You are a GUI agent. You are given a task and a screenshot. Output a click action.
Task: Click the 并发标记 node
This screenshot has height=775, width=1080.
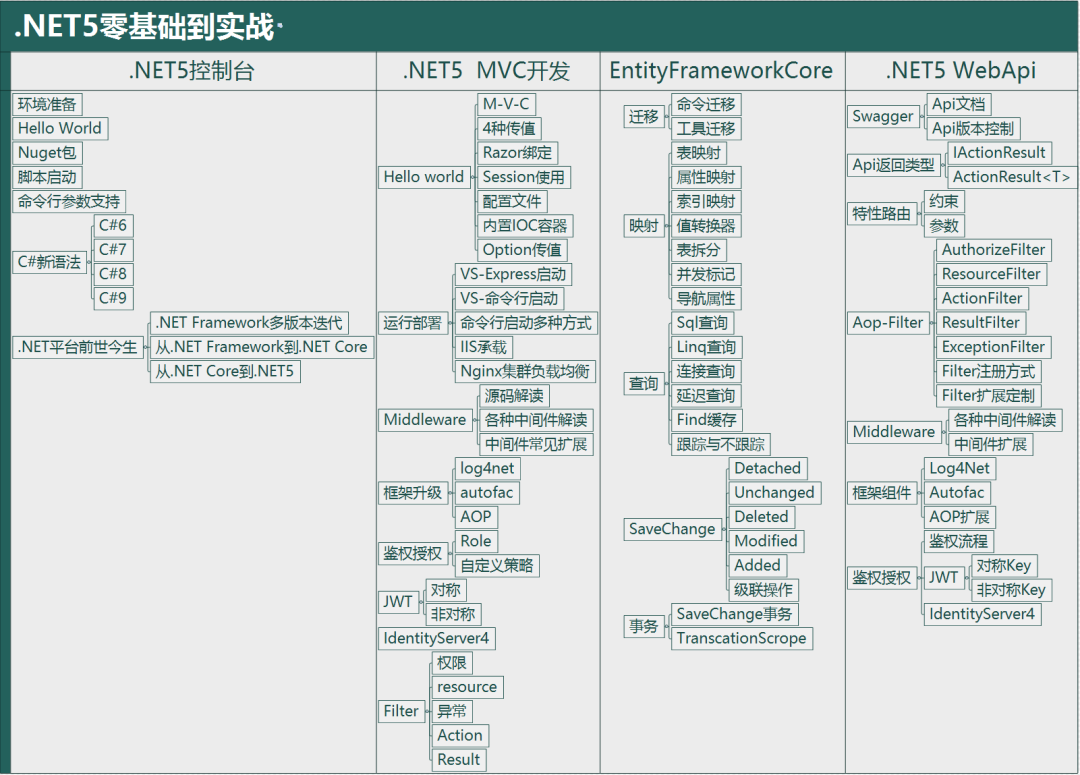click(706, 274)
